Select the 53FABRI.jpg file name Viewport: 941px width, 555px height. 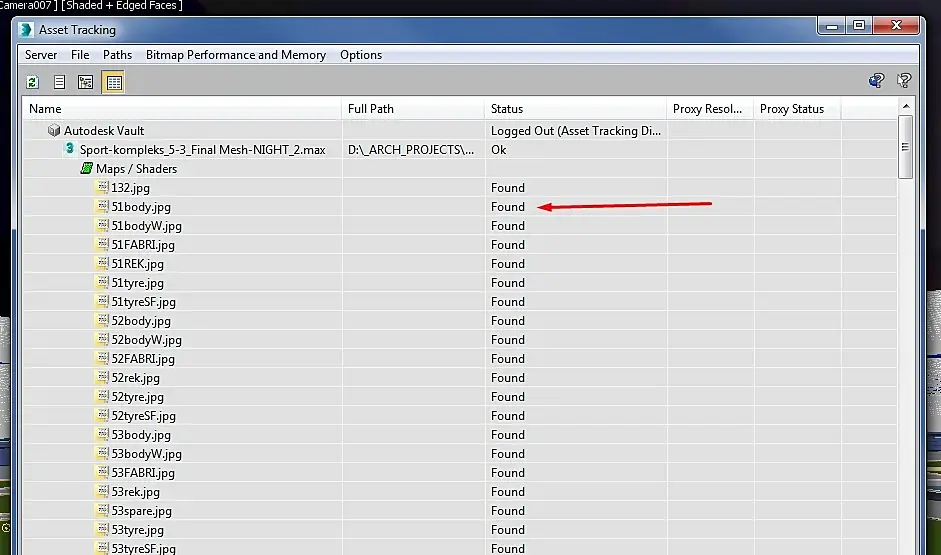tap(143, 473)
